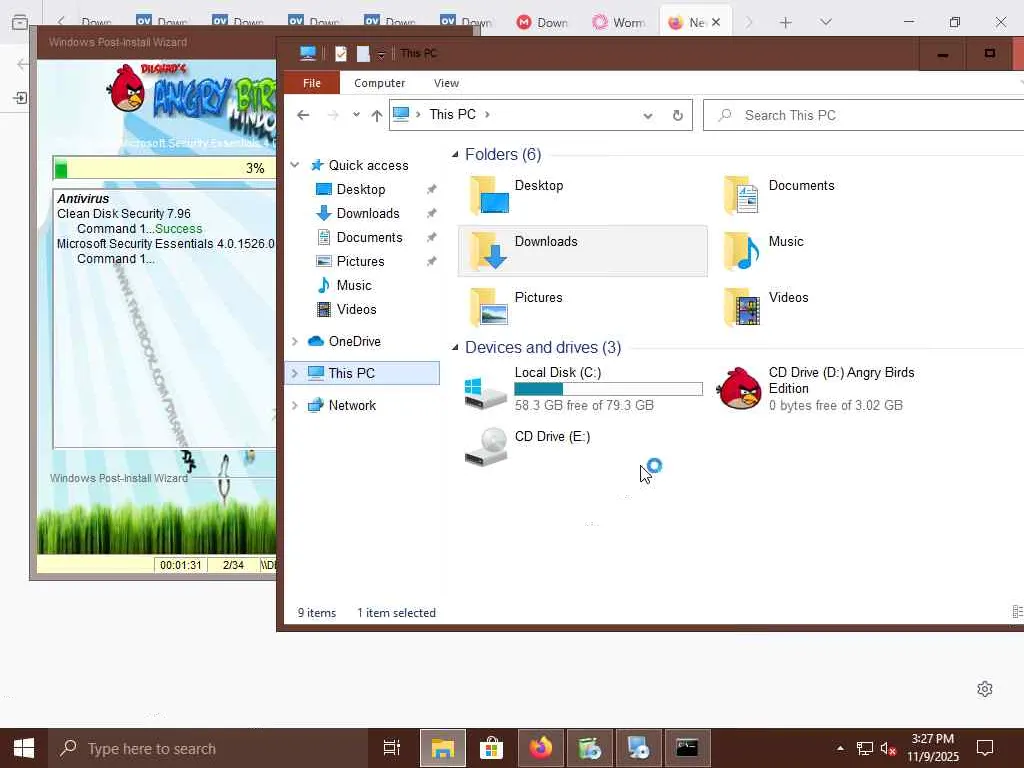Click the Network icon in sidebar
The width and height of the screenshot is (1024, 768).
coord(316,405)
